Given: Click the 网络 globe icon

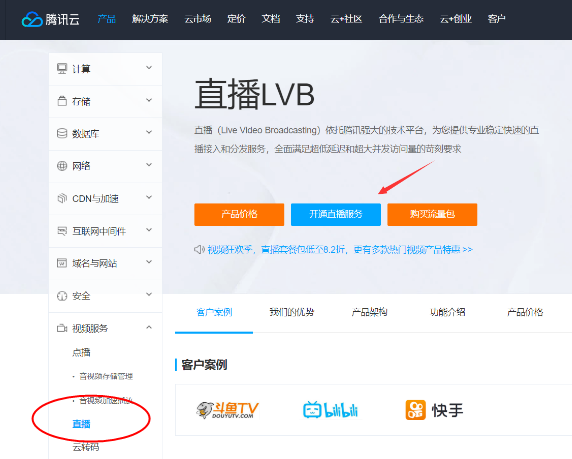Looking at the screenshot, I should (62, 166).
